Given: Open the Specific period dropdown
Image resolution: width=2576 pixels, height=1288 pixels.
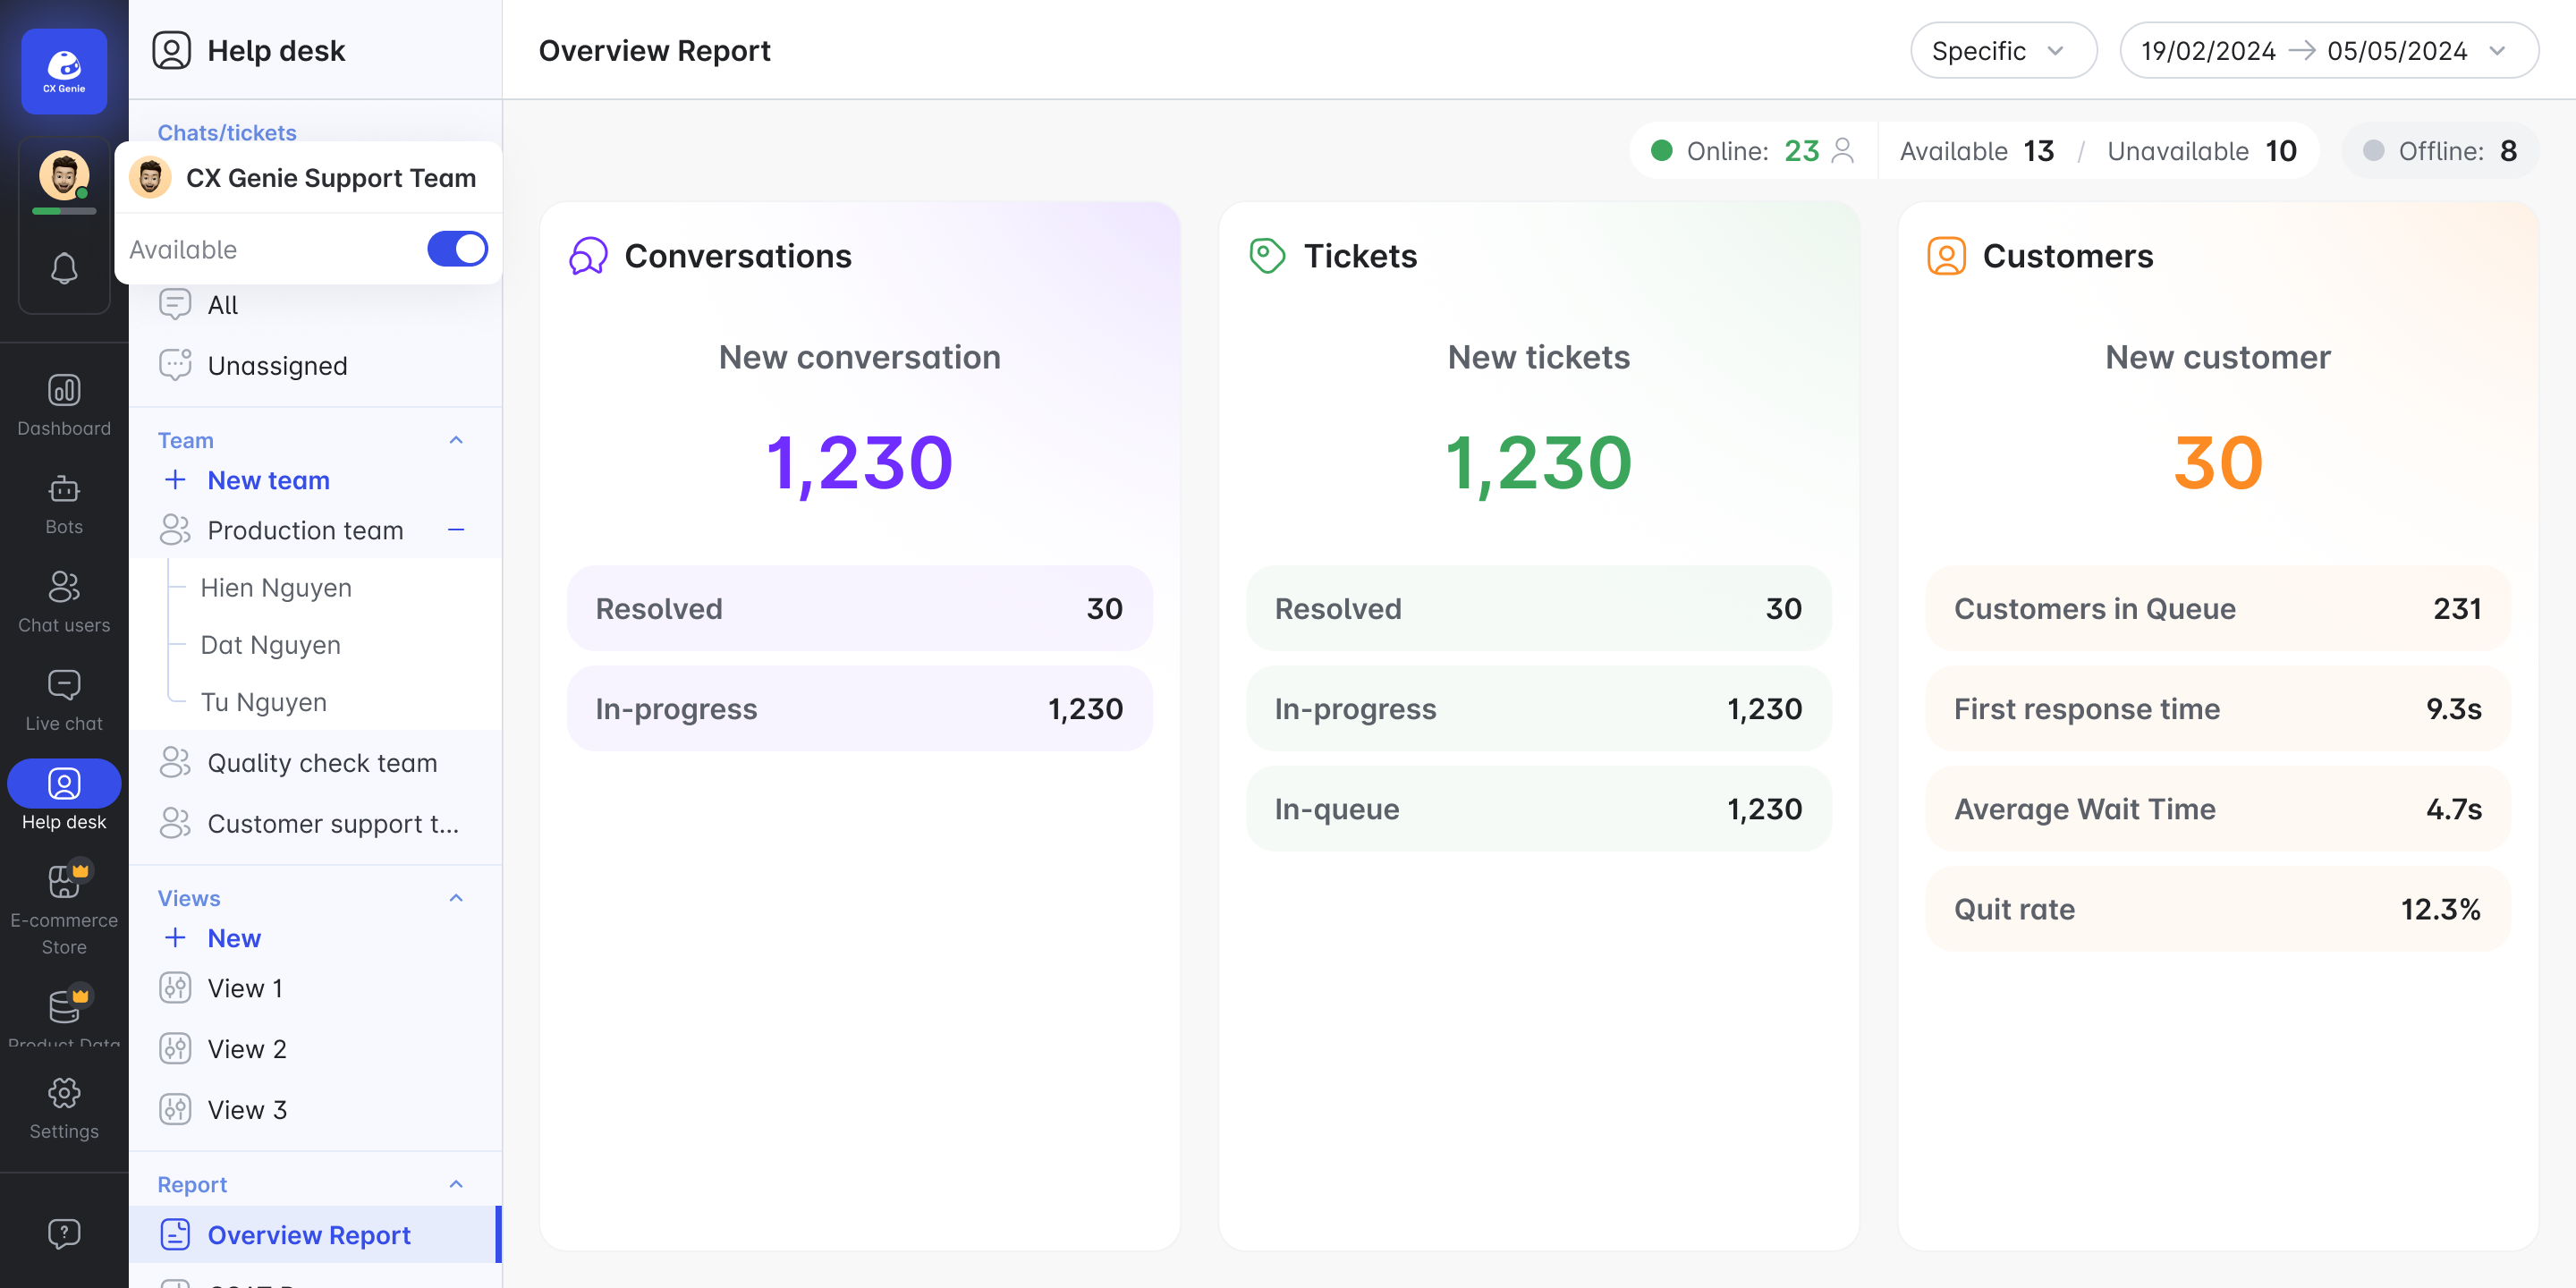Looking at the screenshot, I should point(2002,51).
